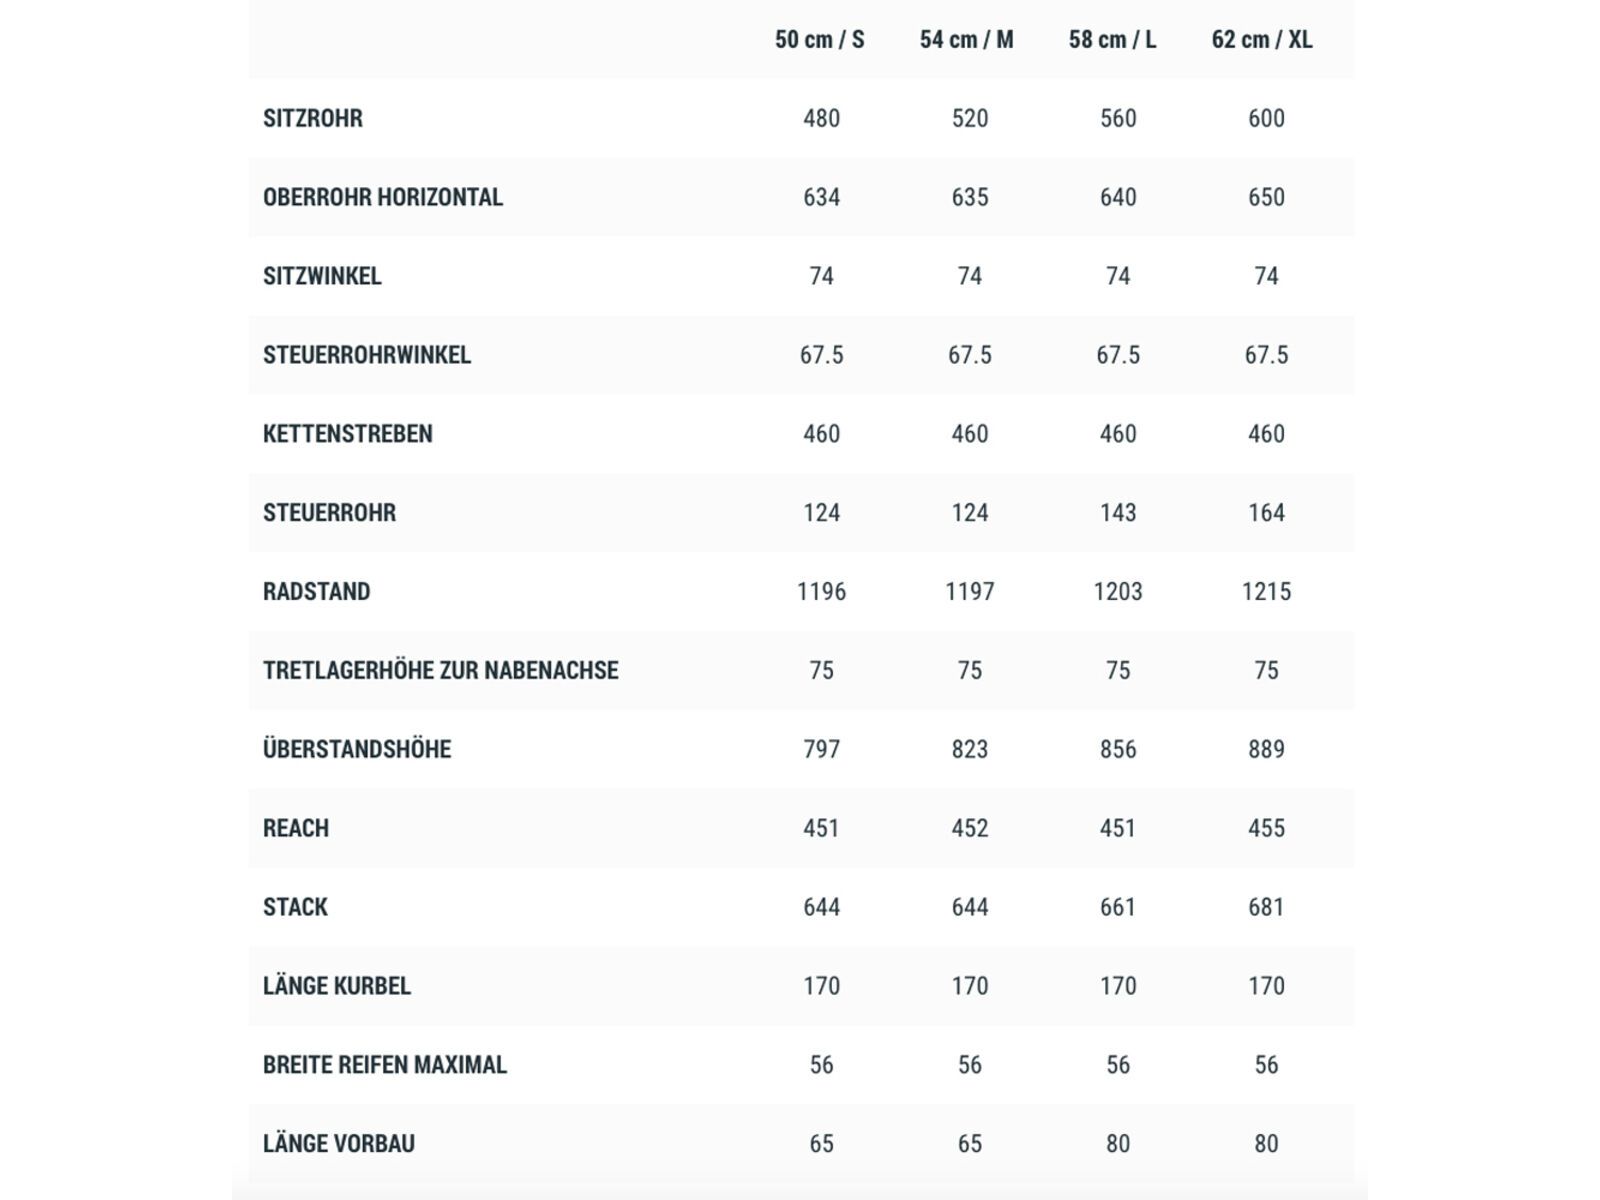Click the 54 cm / M column header
The width and height of the screenshot is (1600, 1200).
tap(966, 40)
